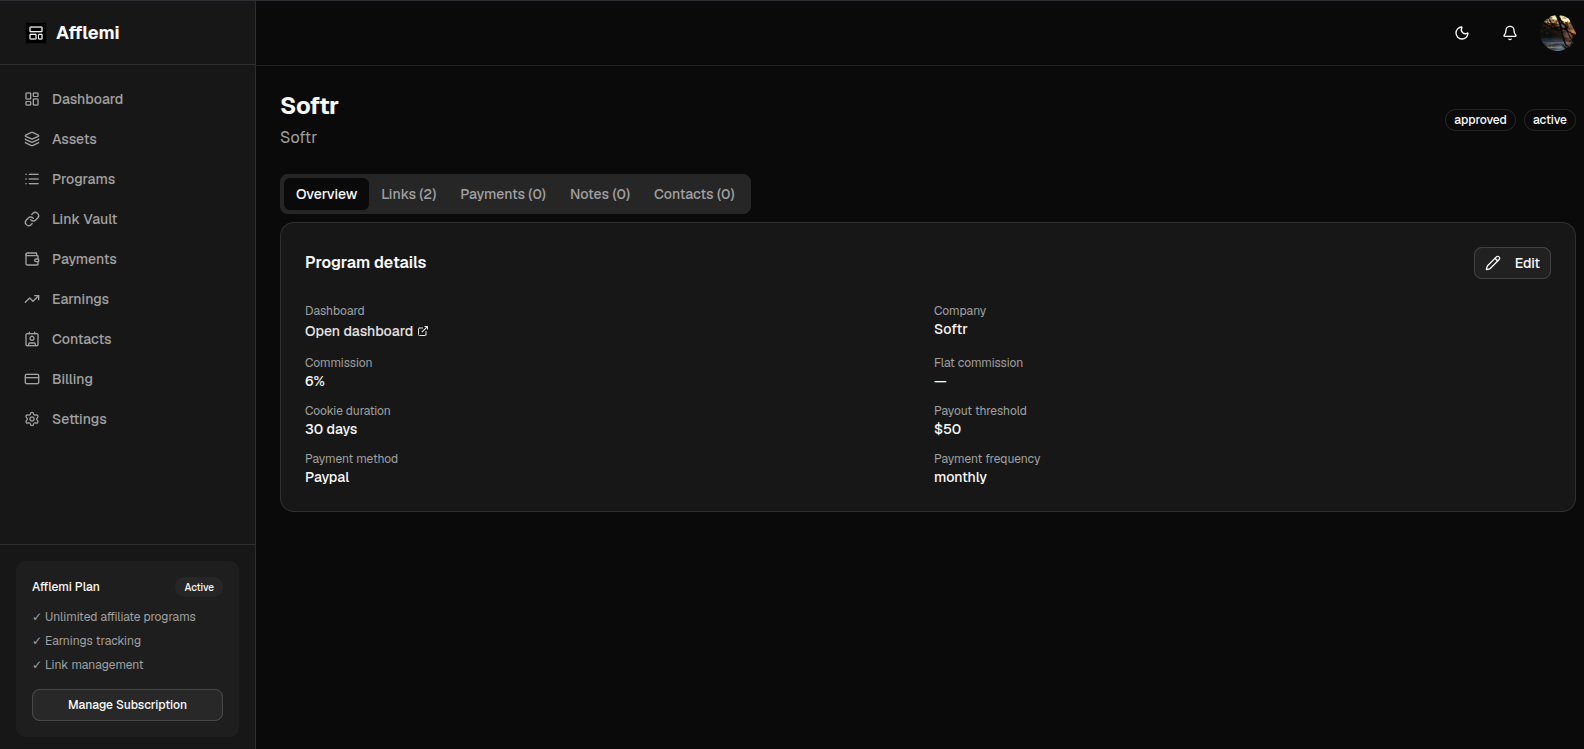Click the approved status badge
The width and height of the screenshot is (1584, 749).
click(1480, 120)
